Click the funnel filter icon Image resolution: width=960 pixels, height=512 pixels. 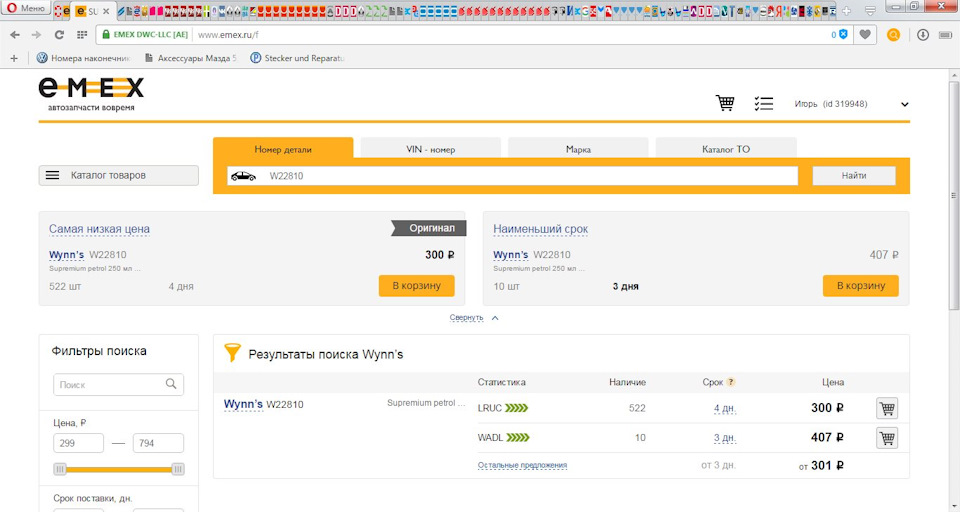click(232, 352)
